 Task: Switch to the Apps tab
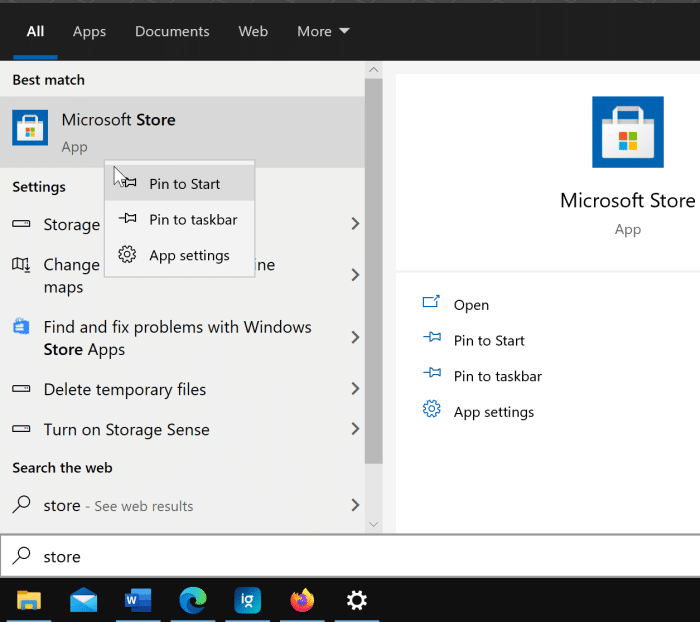89,31
